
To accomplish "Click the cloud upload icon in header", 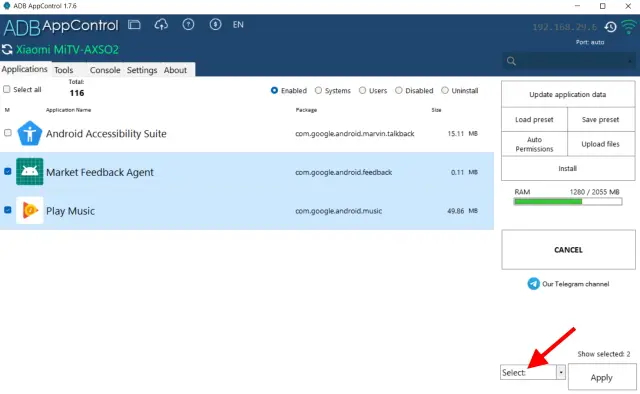I will click(161, 25).
